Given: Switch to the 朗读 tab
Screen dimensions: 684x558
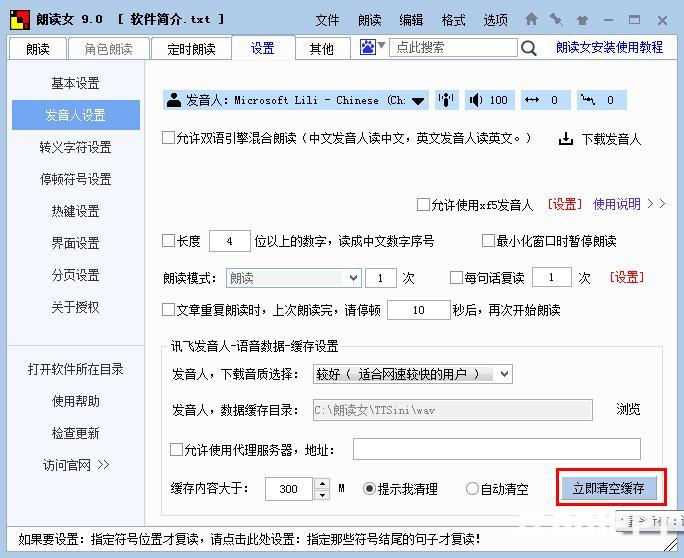Looking at the screenshot, I should tap(38, 48).
